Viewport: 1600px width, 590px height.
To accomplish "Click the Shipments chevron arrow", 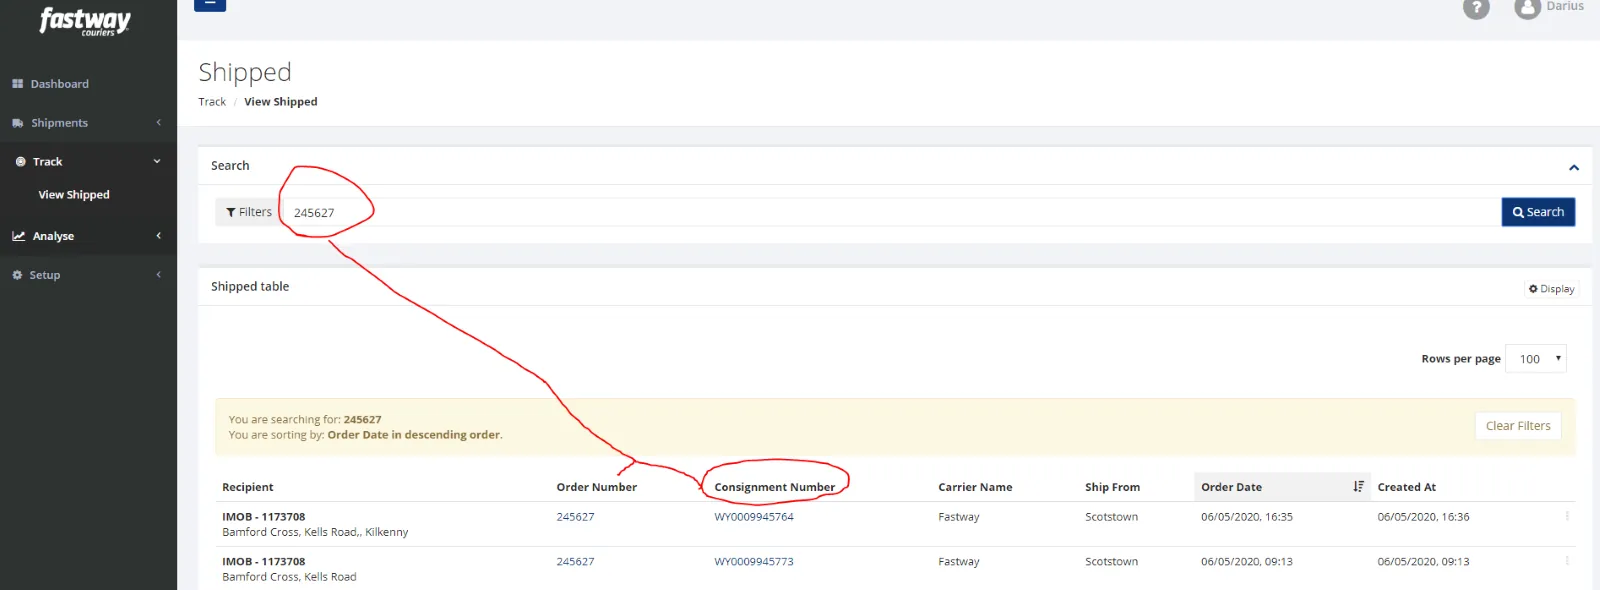I will (158, 123).
